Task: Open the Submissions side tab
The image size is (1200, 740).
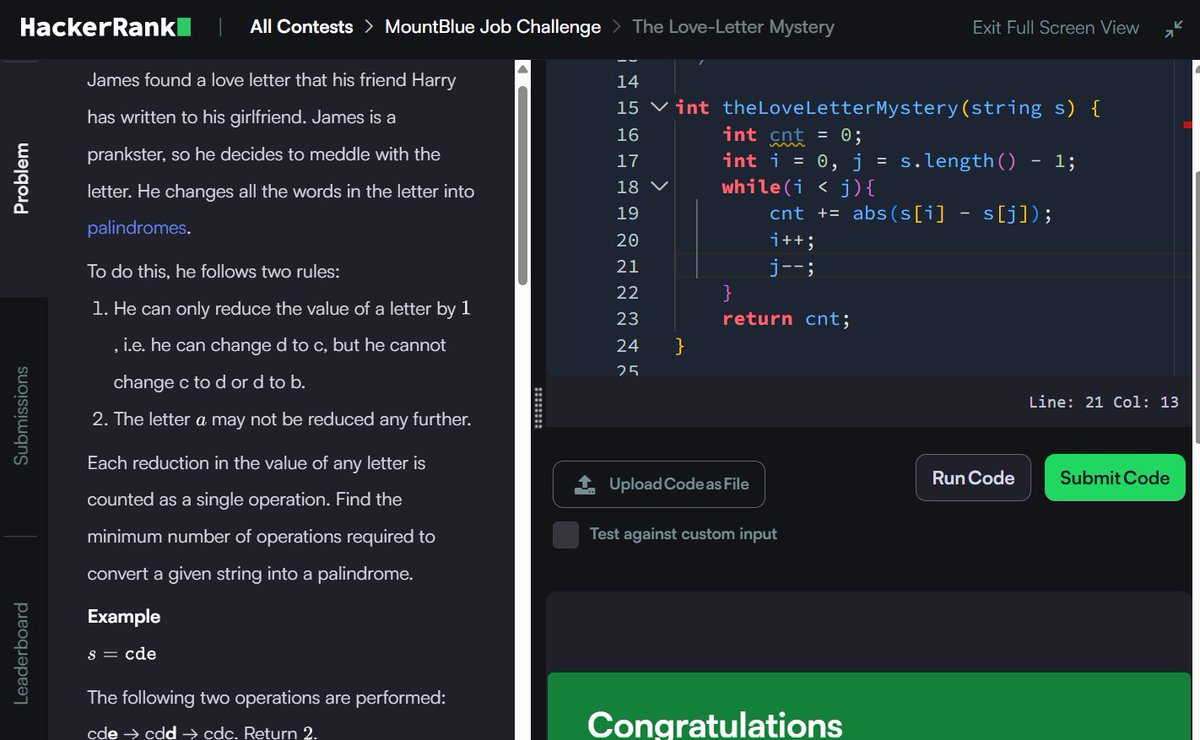Action: [x=21, y=415]
